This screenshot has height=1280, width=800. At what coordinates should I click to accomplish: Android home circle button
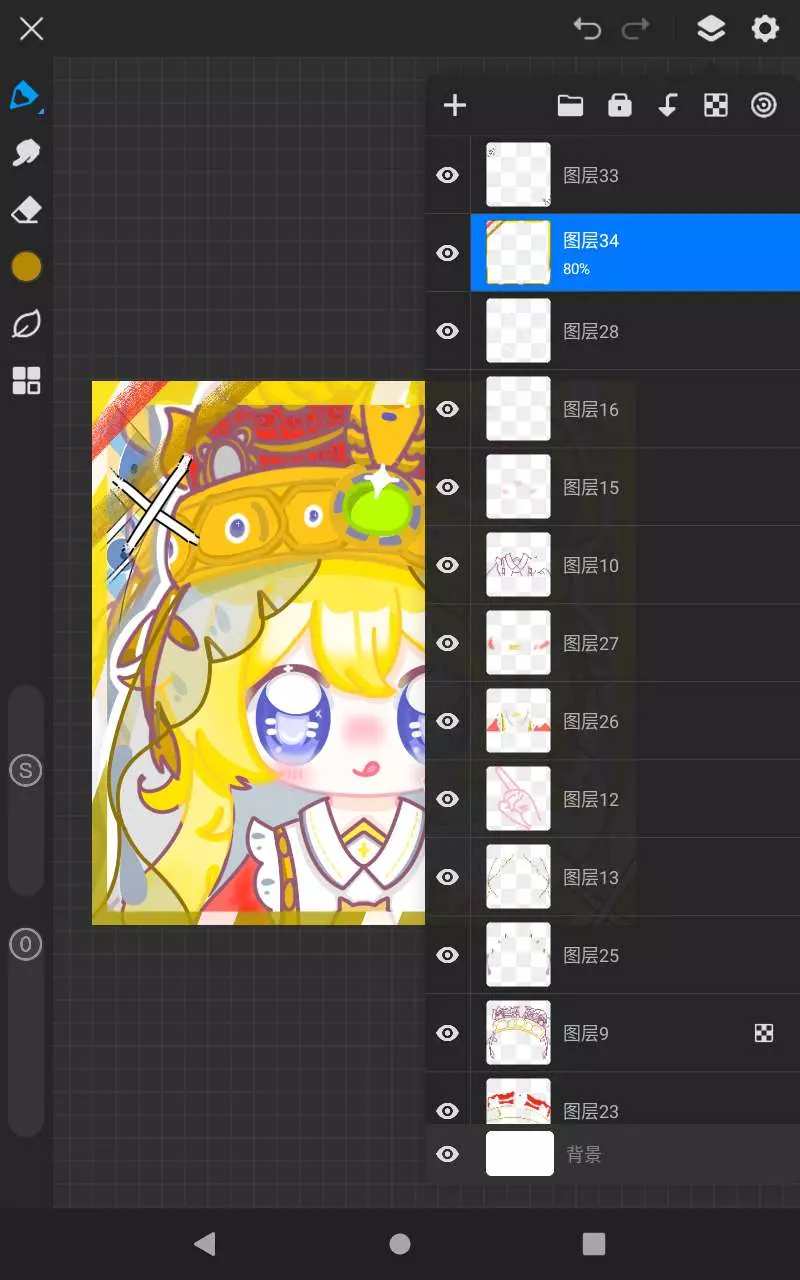point(400,1243)
